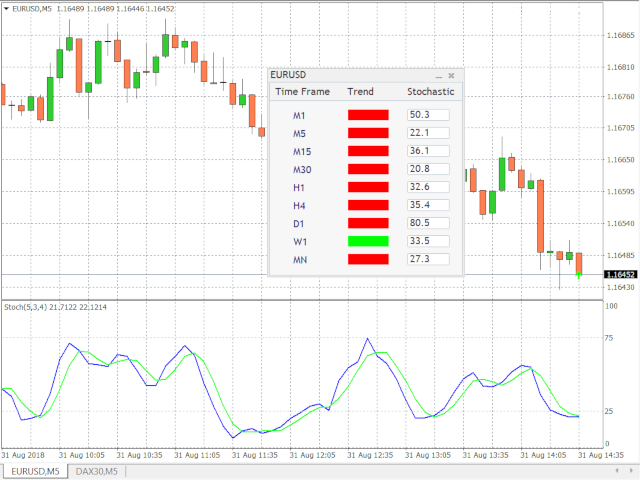The width and height of the screenshot is (640, 480).
Task: Click the M15 time frame label
Action: [302, 152]
